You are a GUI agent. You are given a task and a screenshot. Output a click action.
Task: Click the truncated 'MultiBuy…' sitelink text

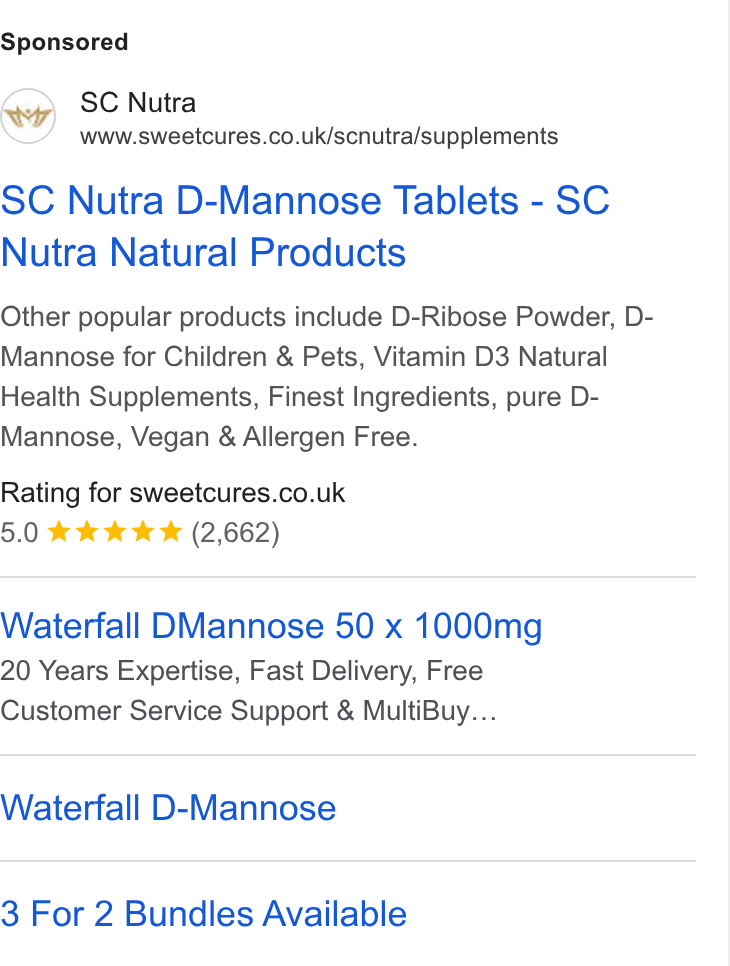[x=429, y=710]
